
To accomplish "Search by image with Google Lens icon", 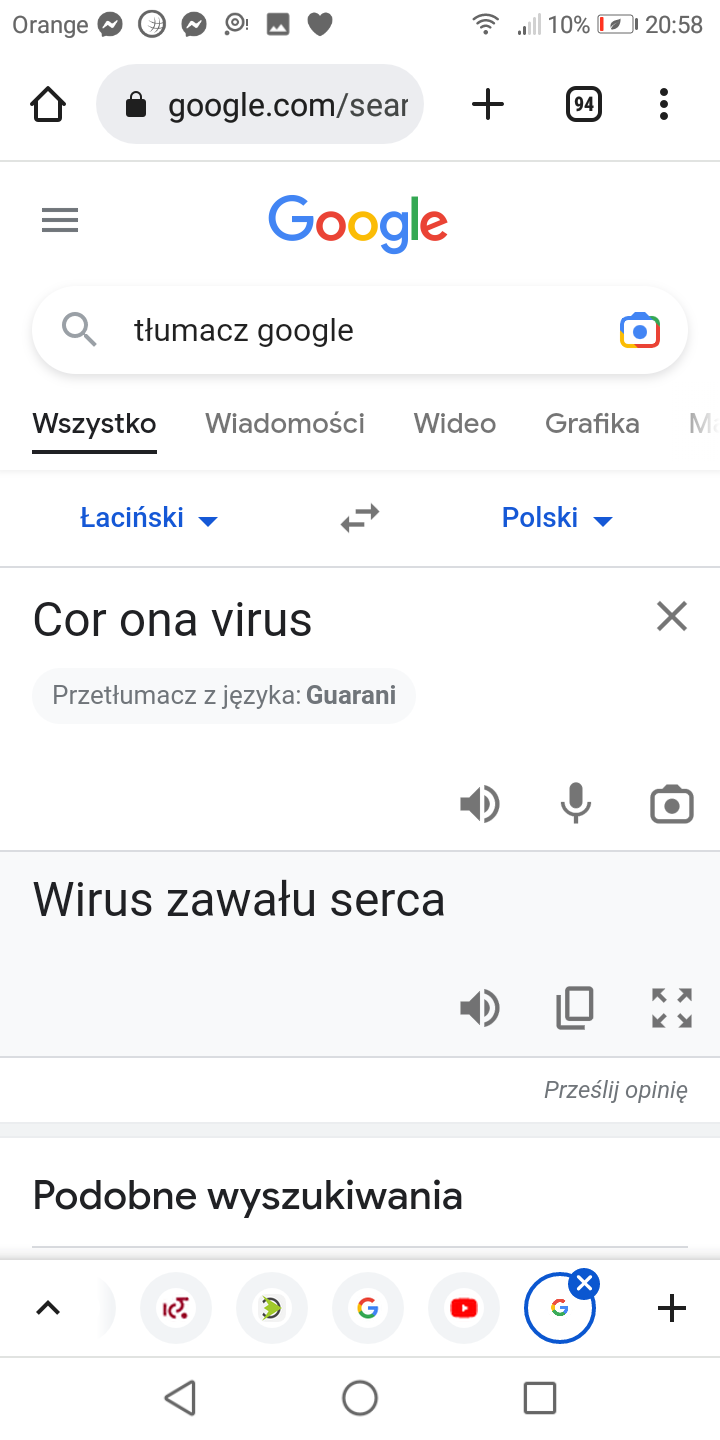I will coord(640,330).
